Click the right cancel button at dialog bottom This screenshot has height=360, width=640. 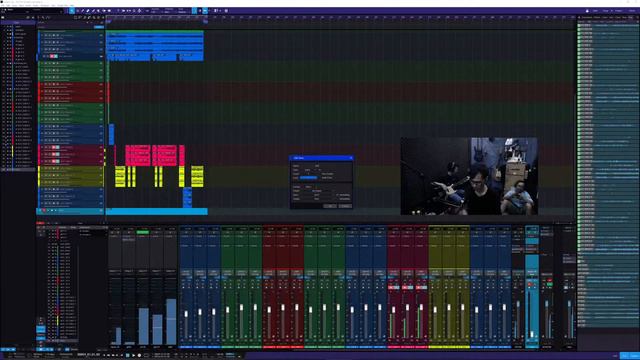tap(345, 206)
